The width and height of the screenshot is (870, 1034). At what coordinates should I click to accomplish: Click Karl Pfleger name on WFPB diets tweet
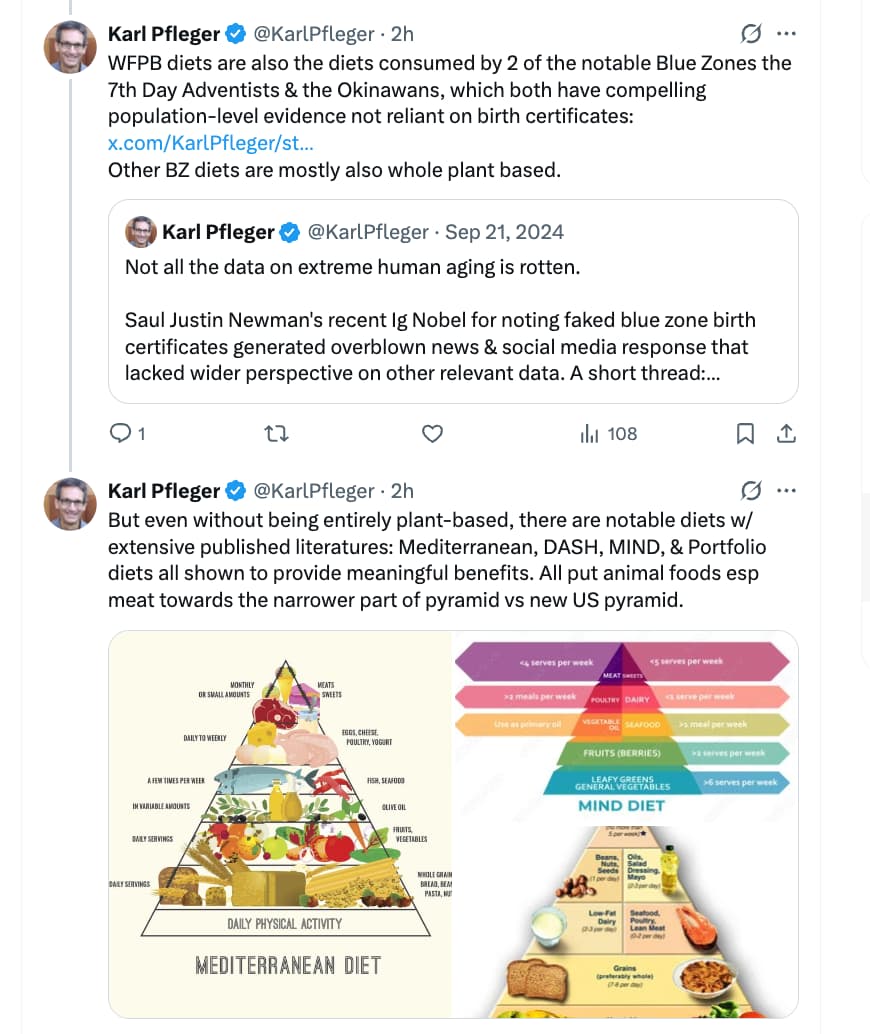pos(164,34)
